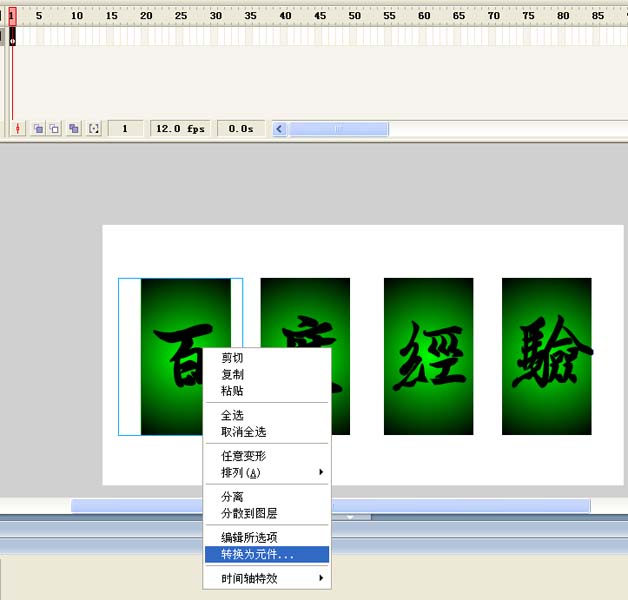Choose 剪切 in the context menu

click(x=232, y=358)
